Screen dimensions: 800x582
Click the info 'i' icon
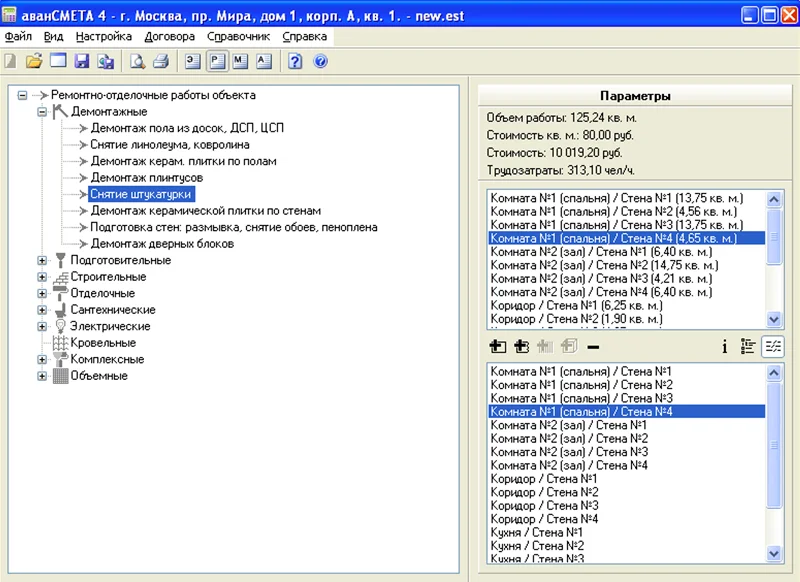725,347
